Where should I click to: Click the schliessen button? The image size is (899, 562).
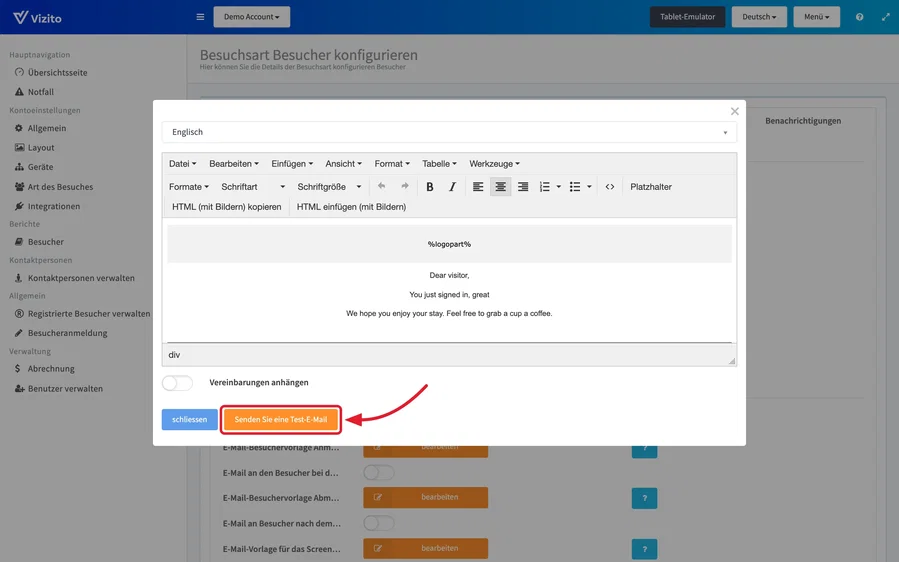pyautogui.click(x=190, y=419)
